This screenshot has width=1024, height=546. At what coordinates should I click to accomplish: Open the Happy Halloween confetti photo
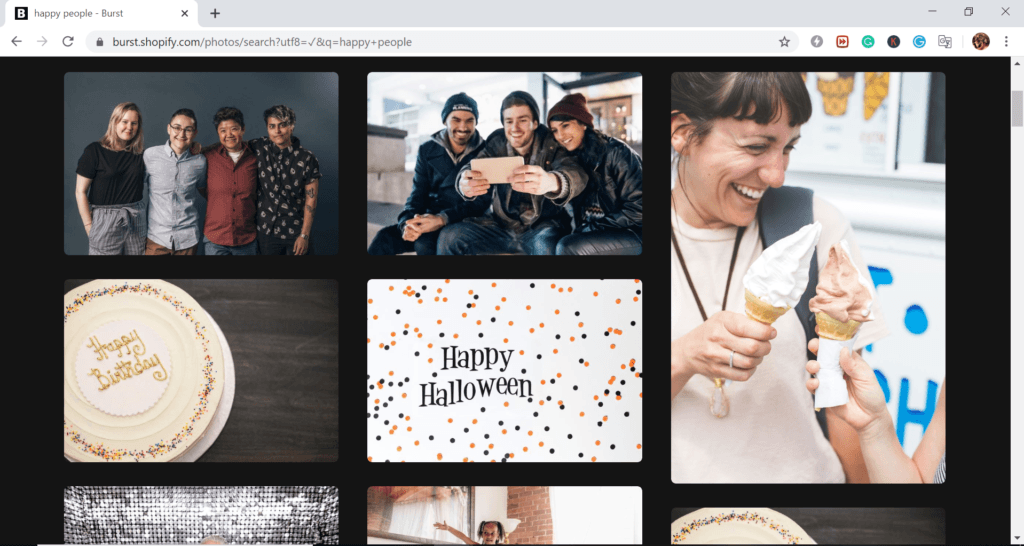click(x=504, y=370)
